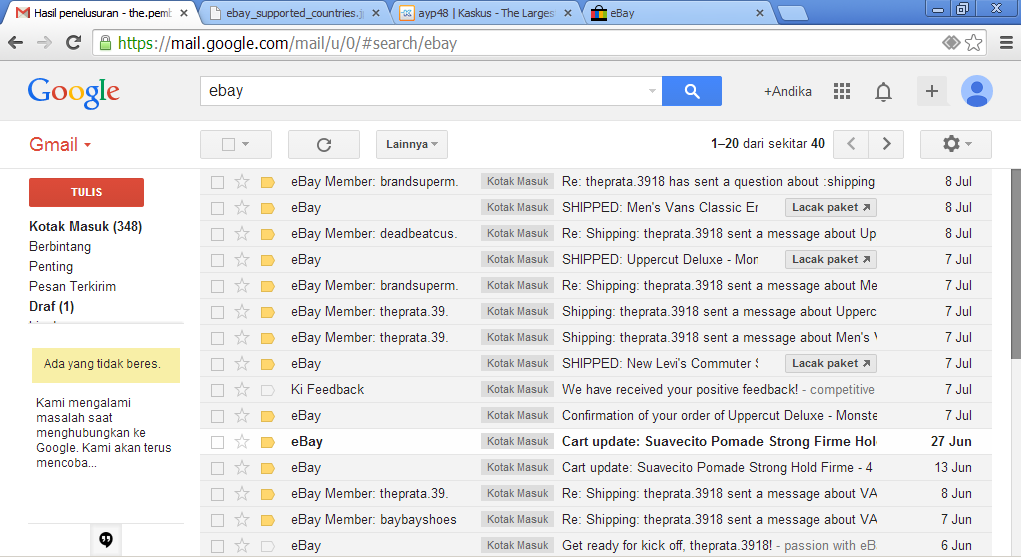Select checkbox for SHIPPED Men's Vans email

coord(217,208)
